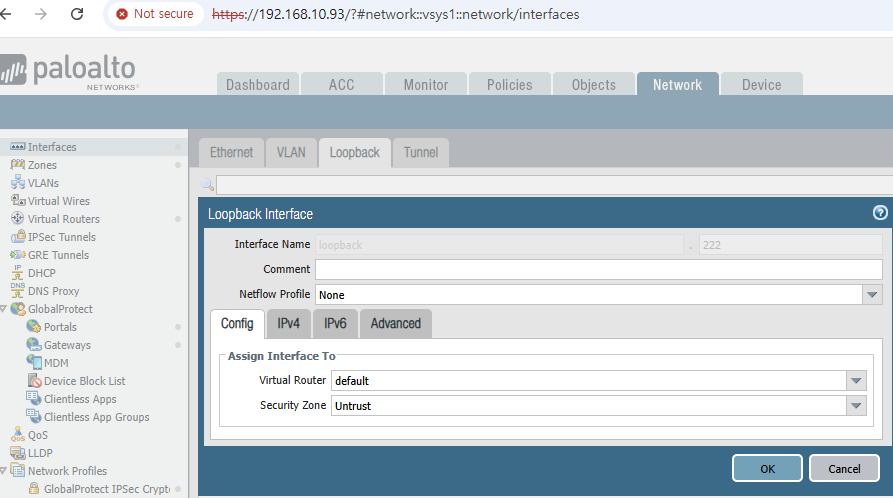Screen dimensions: 893x498
Task: Click the GlobalProtect globe icon
Action: click(x=18, y=309)
